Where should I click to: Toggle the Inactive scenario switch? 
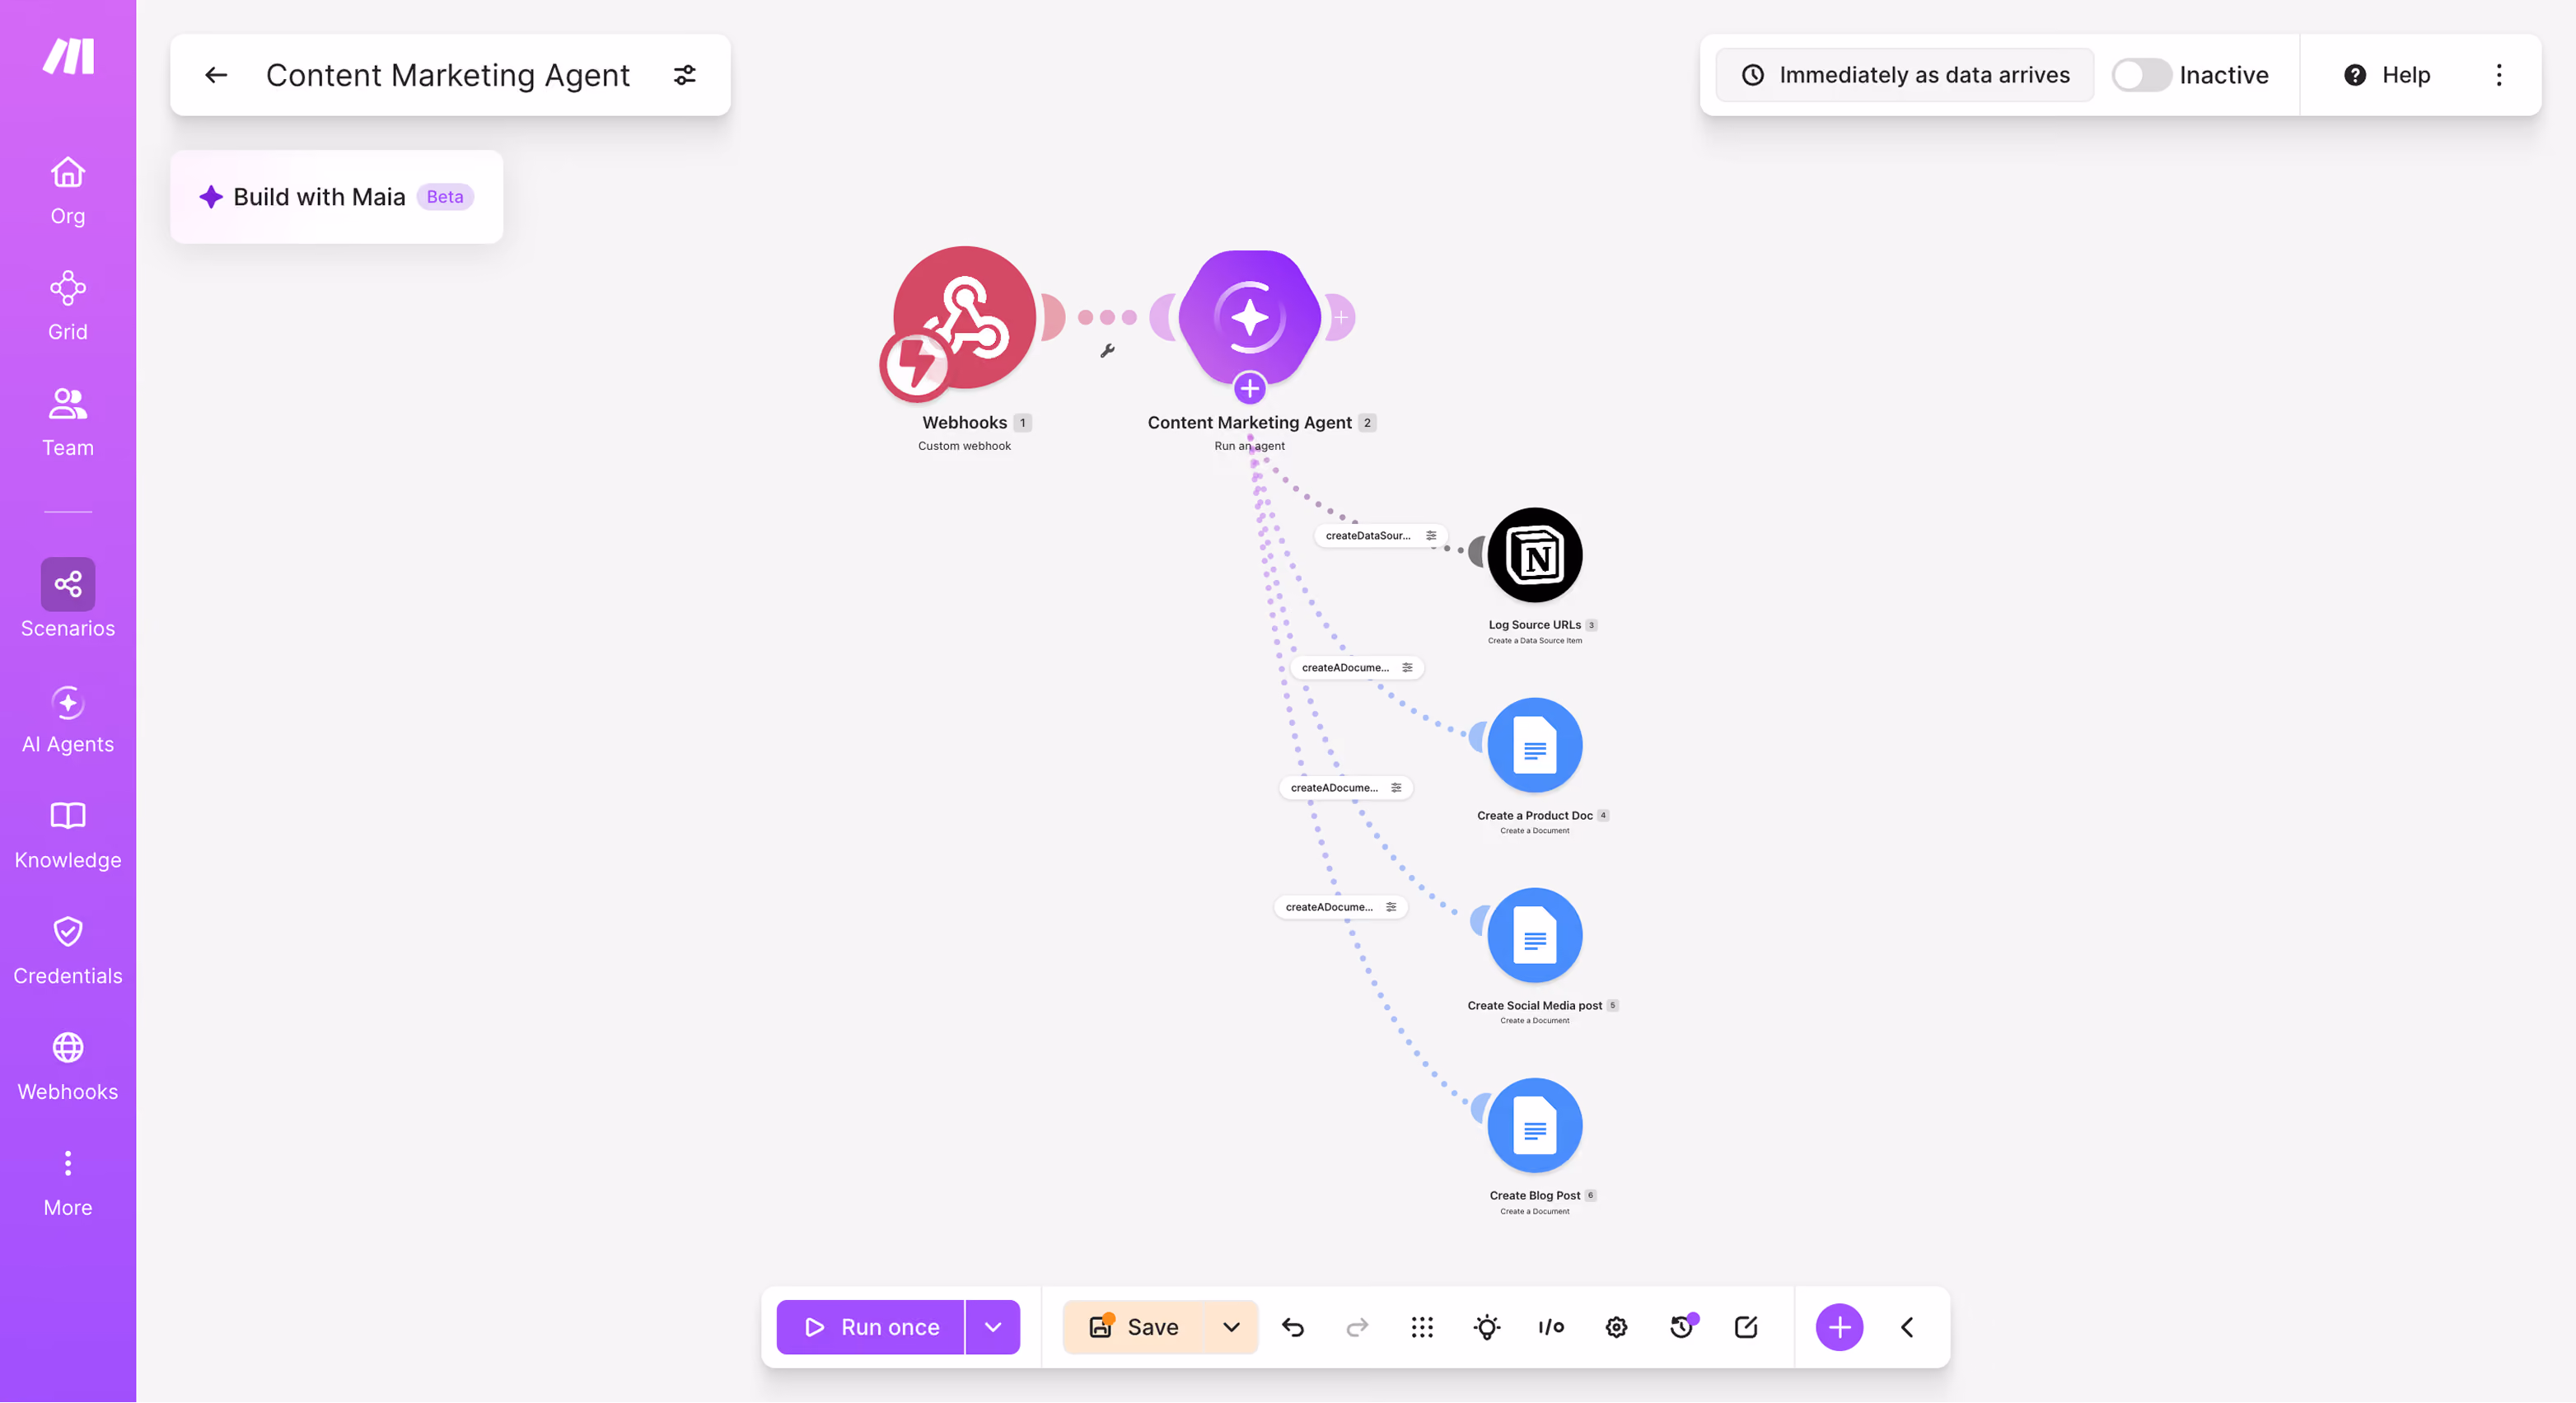click(2141, 75)
